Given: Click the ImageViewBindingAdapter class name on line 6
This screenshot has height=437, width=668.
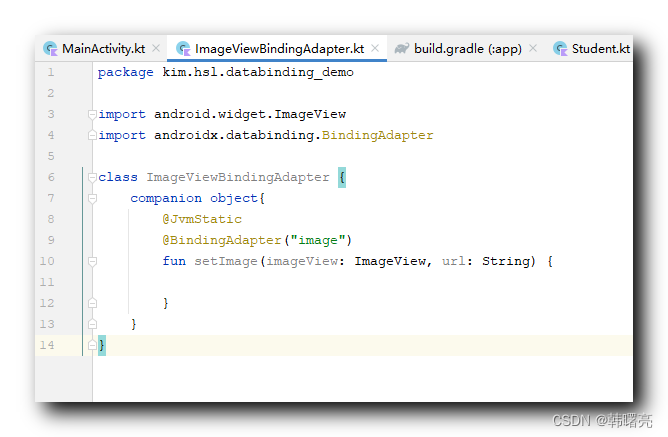Looking at the screenshot, I should 238,178.
